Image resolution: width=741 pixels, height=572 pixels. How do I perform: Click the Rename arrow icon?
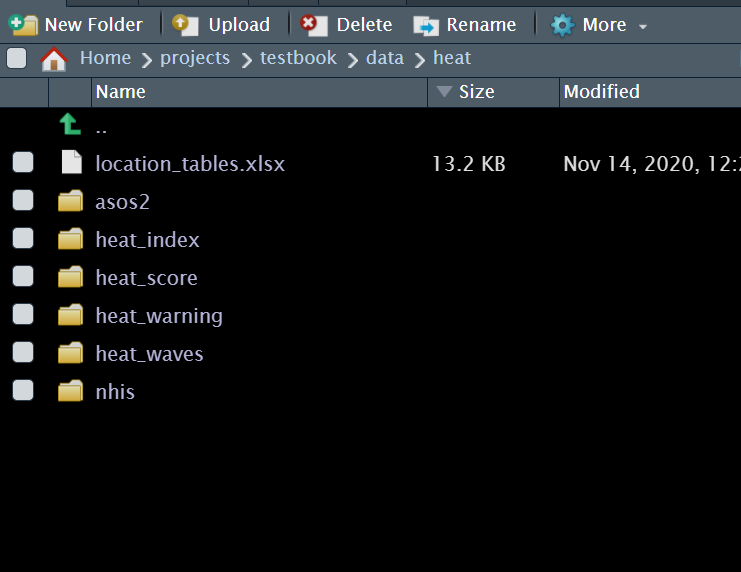[x=426, y=26]
